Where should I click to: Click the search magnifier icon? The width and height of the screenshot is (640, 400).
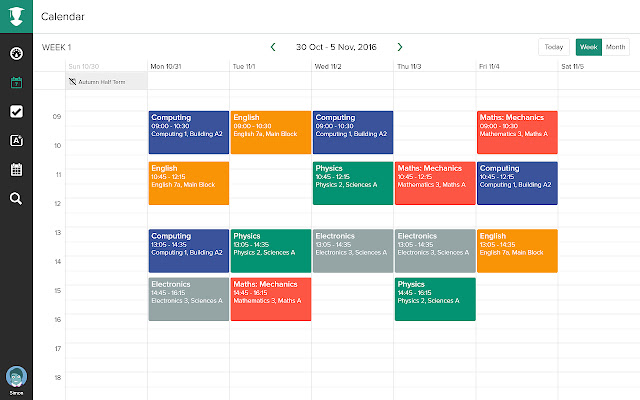click(x=16, y=198)
